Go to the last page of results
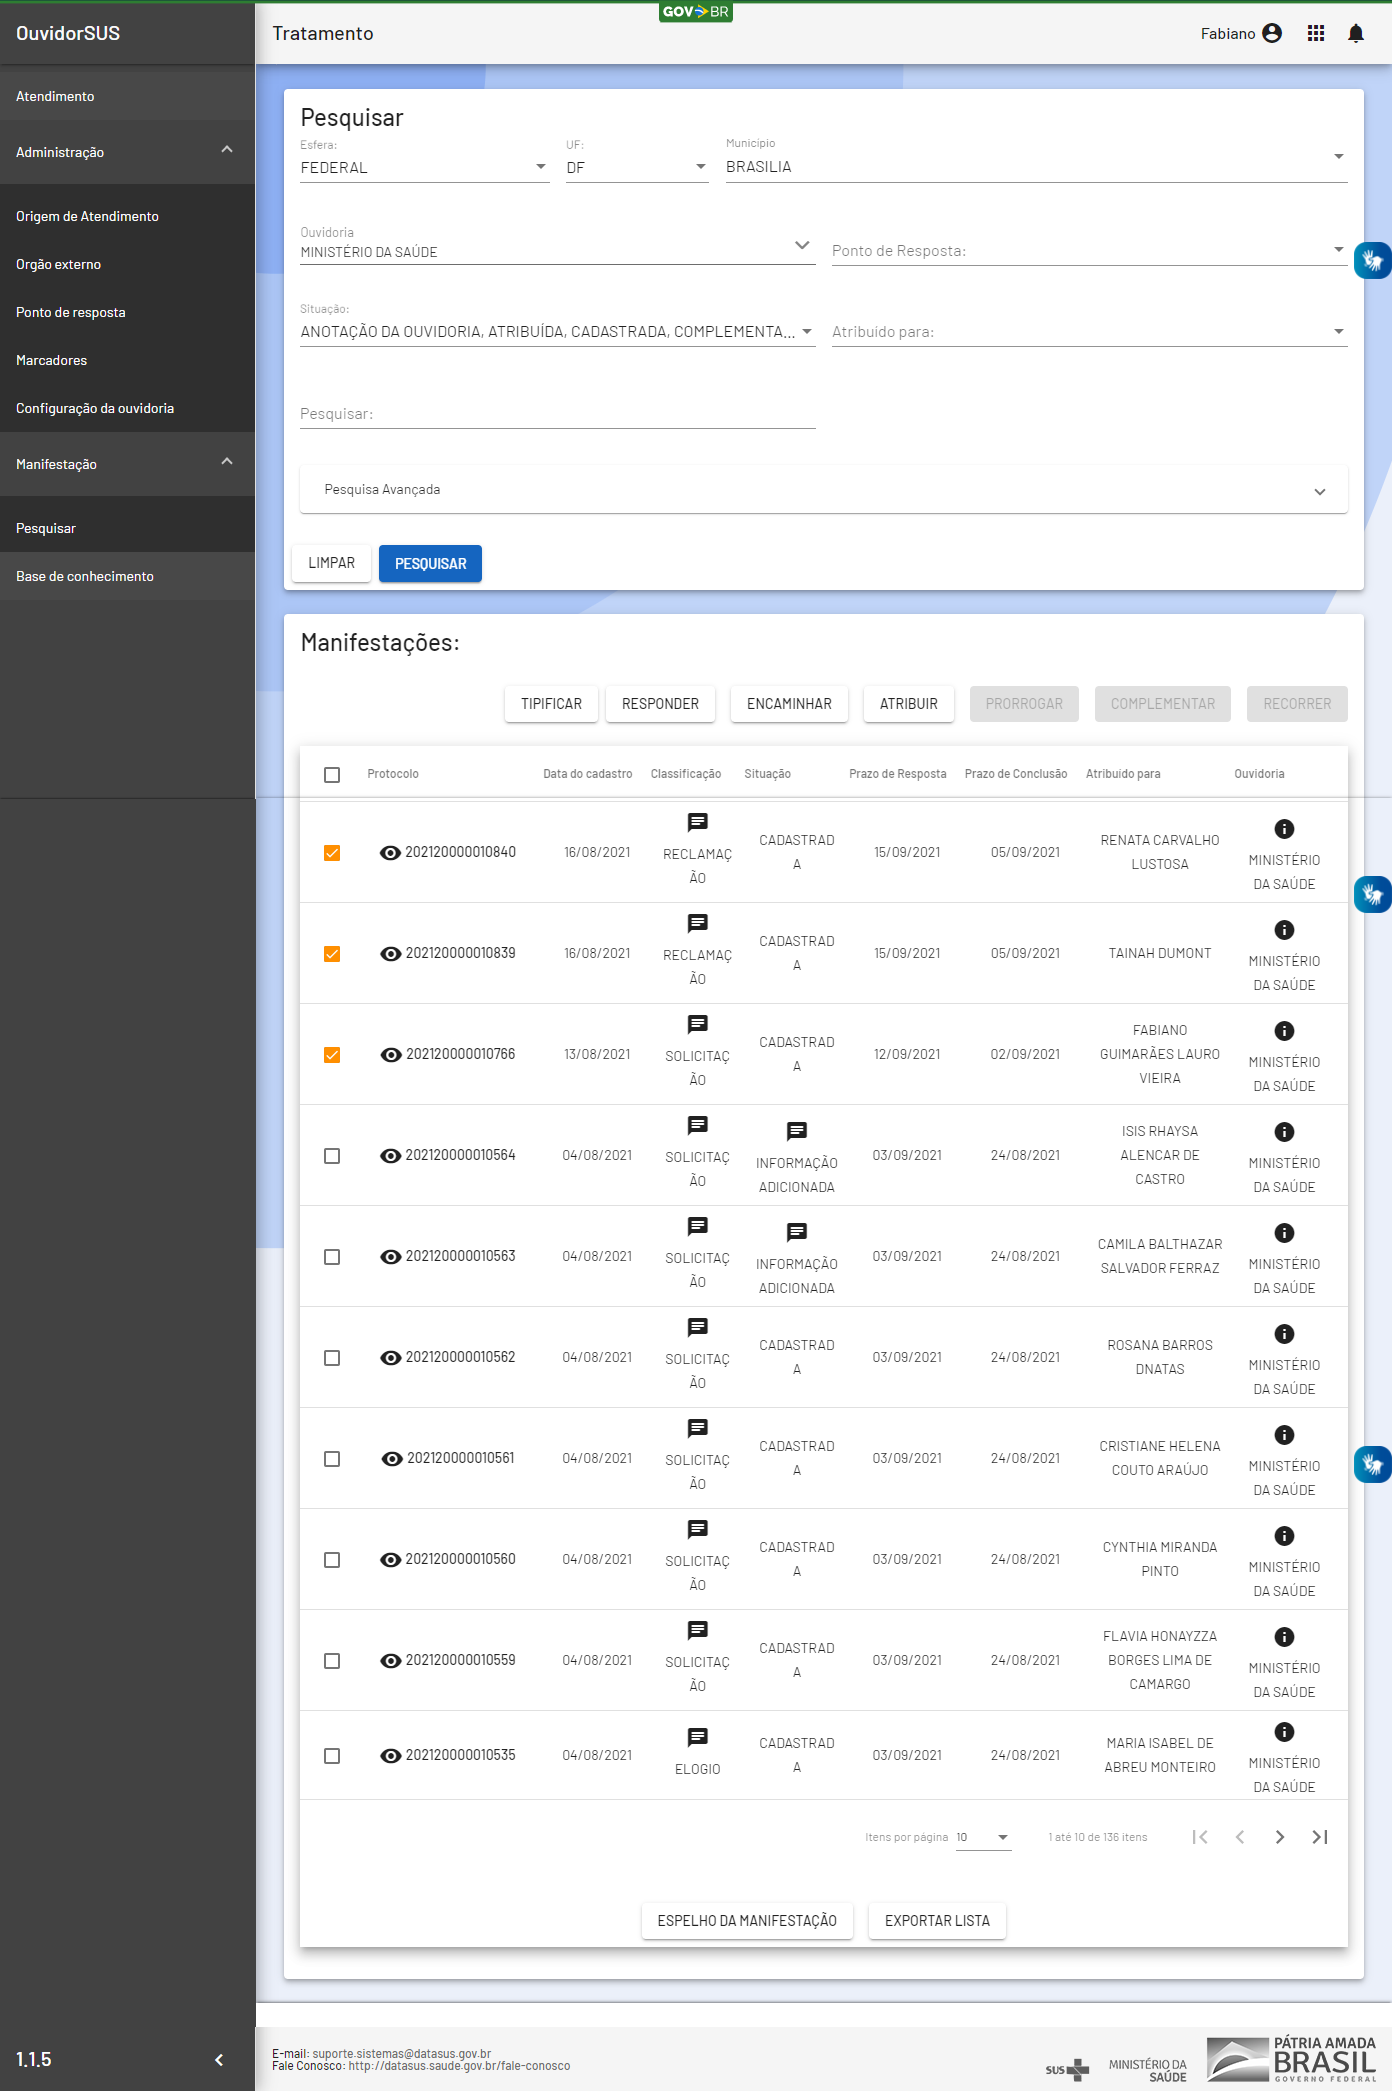 tap(1319, 1837)
